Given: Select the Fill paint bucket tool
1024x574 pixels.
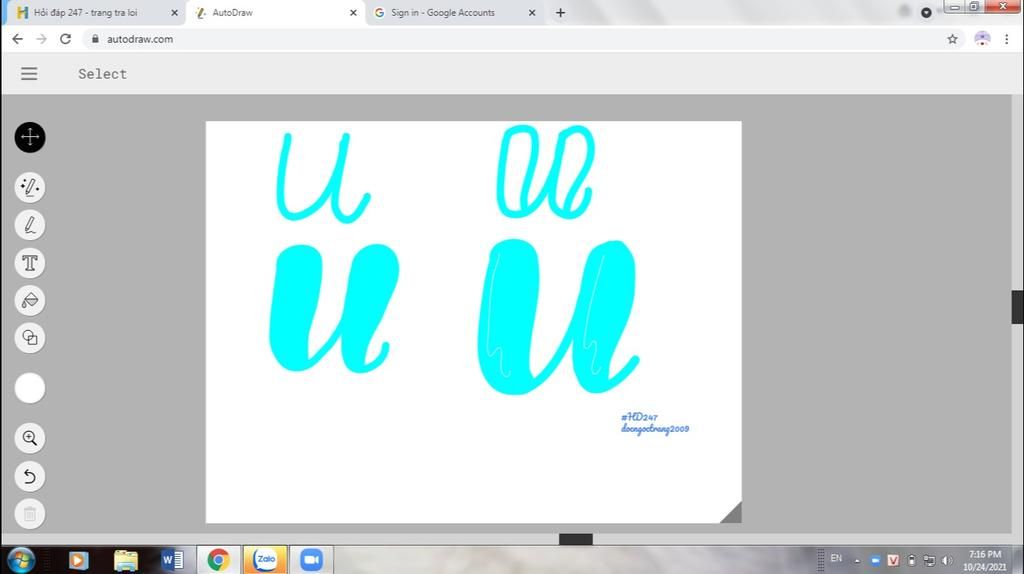Looking at the screenshot, I should [x=30, y=300].
